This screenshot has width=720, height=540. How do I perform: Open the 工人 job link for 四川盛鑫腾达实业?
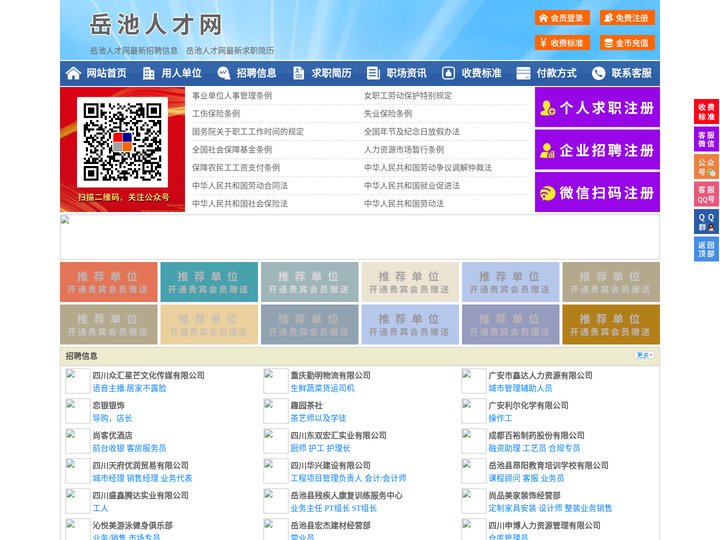pos(100,508)
